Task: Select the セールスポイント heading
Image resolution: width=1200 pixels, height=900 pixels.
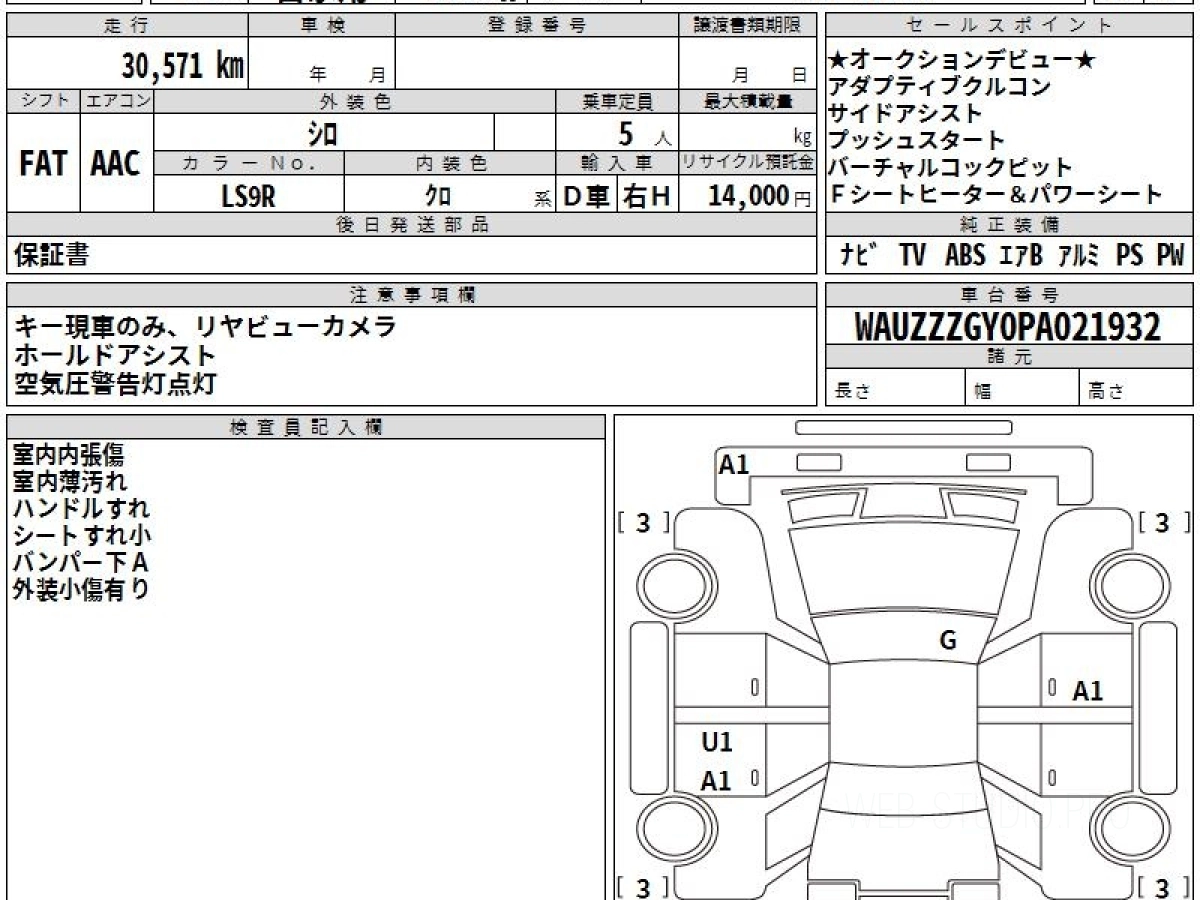Action: pyautogui.click(x=1009, y=26)
